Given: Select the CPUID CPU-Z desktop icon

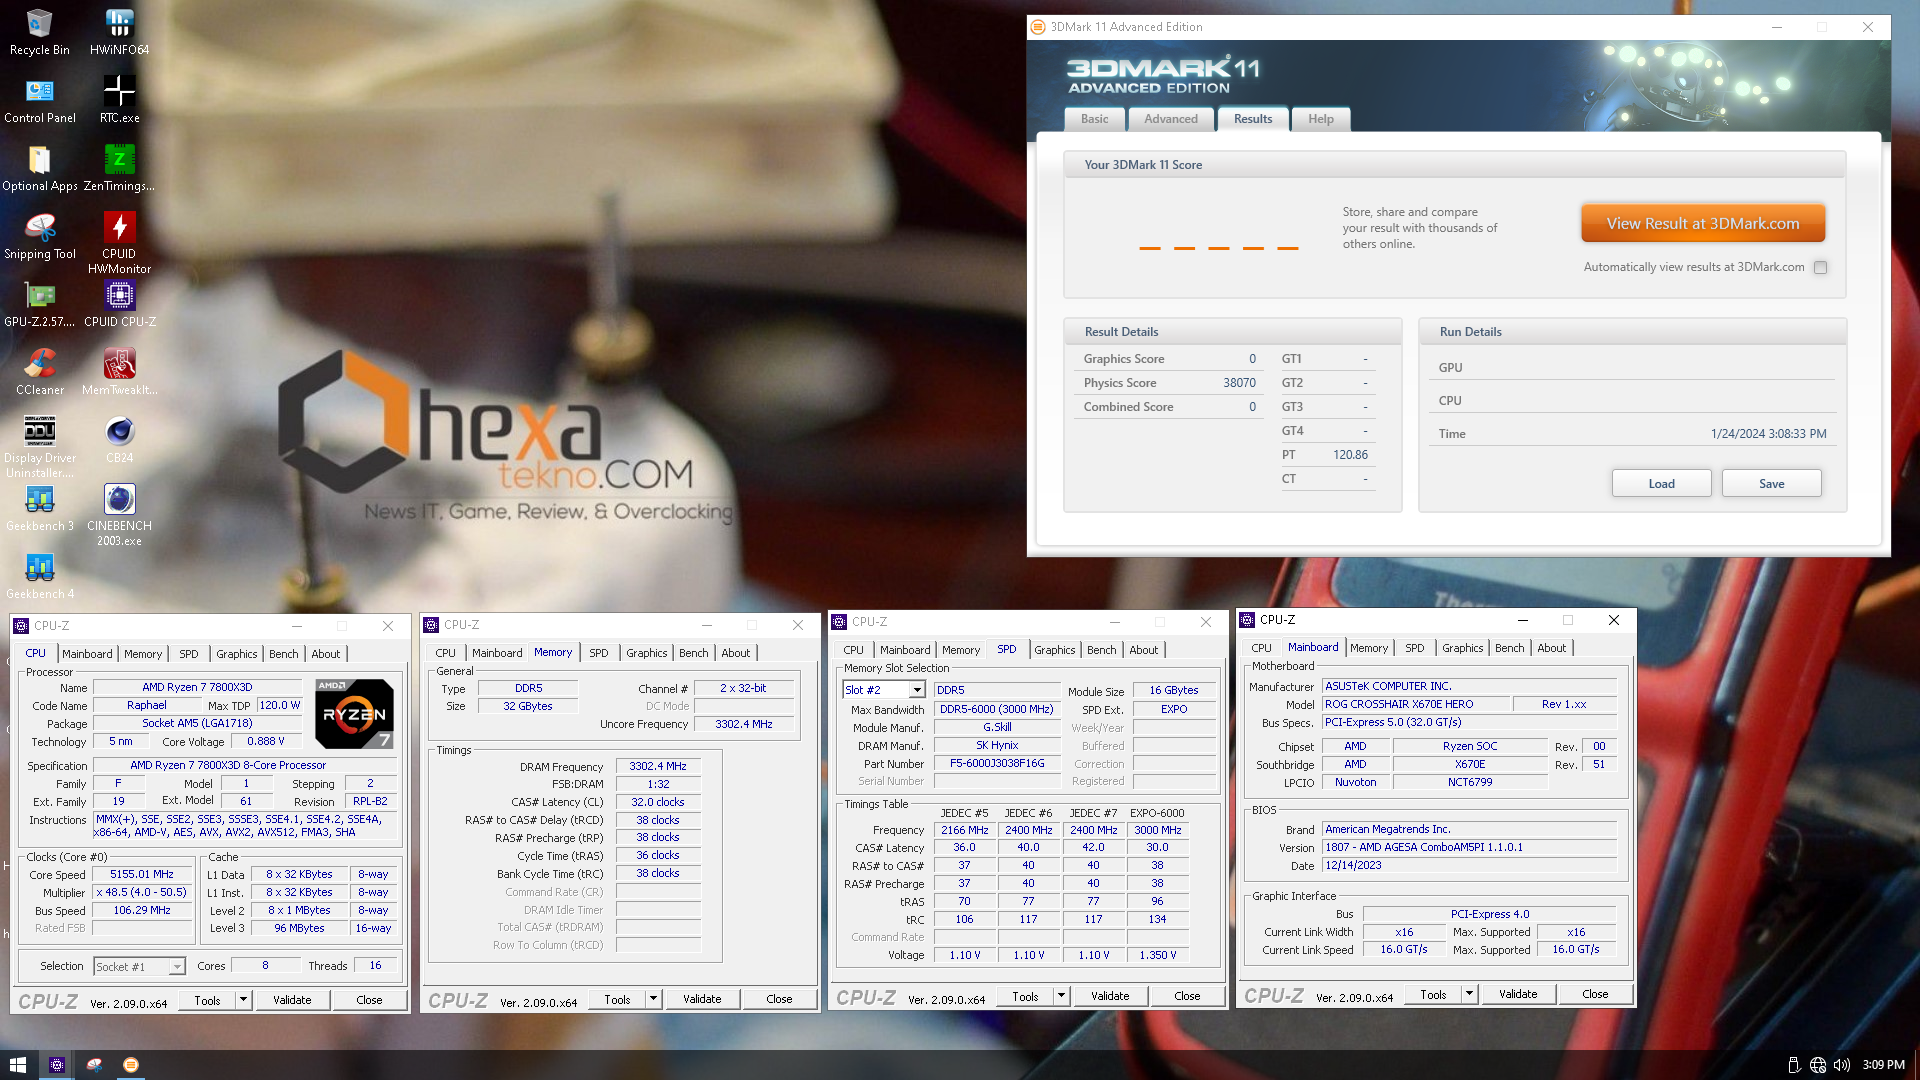Looking at the screenshot, I should pos(119,304).
